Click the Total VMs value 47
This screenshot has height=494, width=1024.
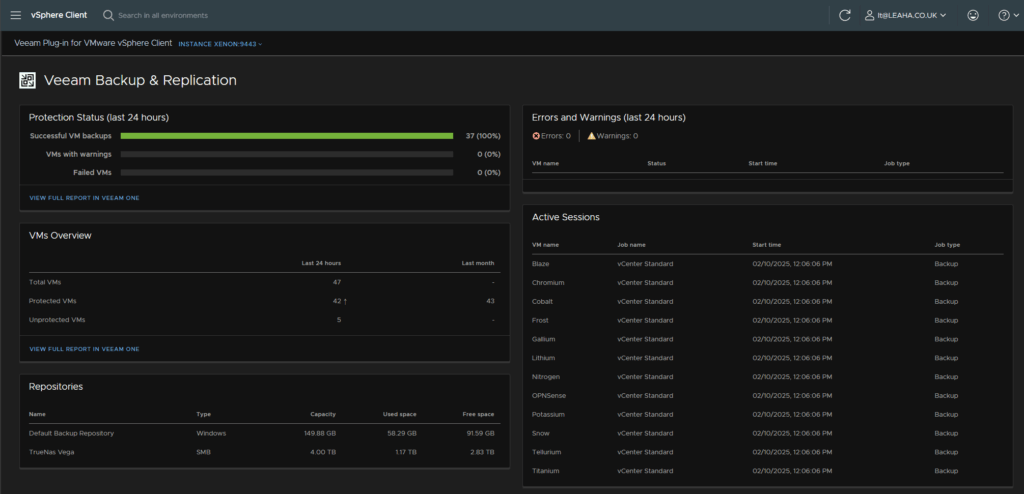click(x=337, y=282)
